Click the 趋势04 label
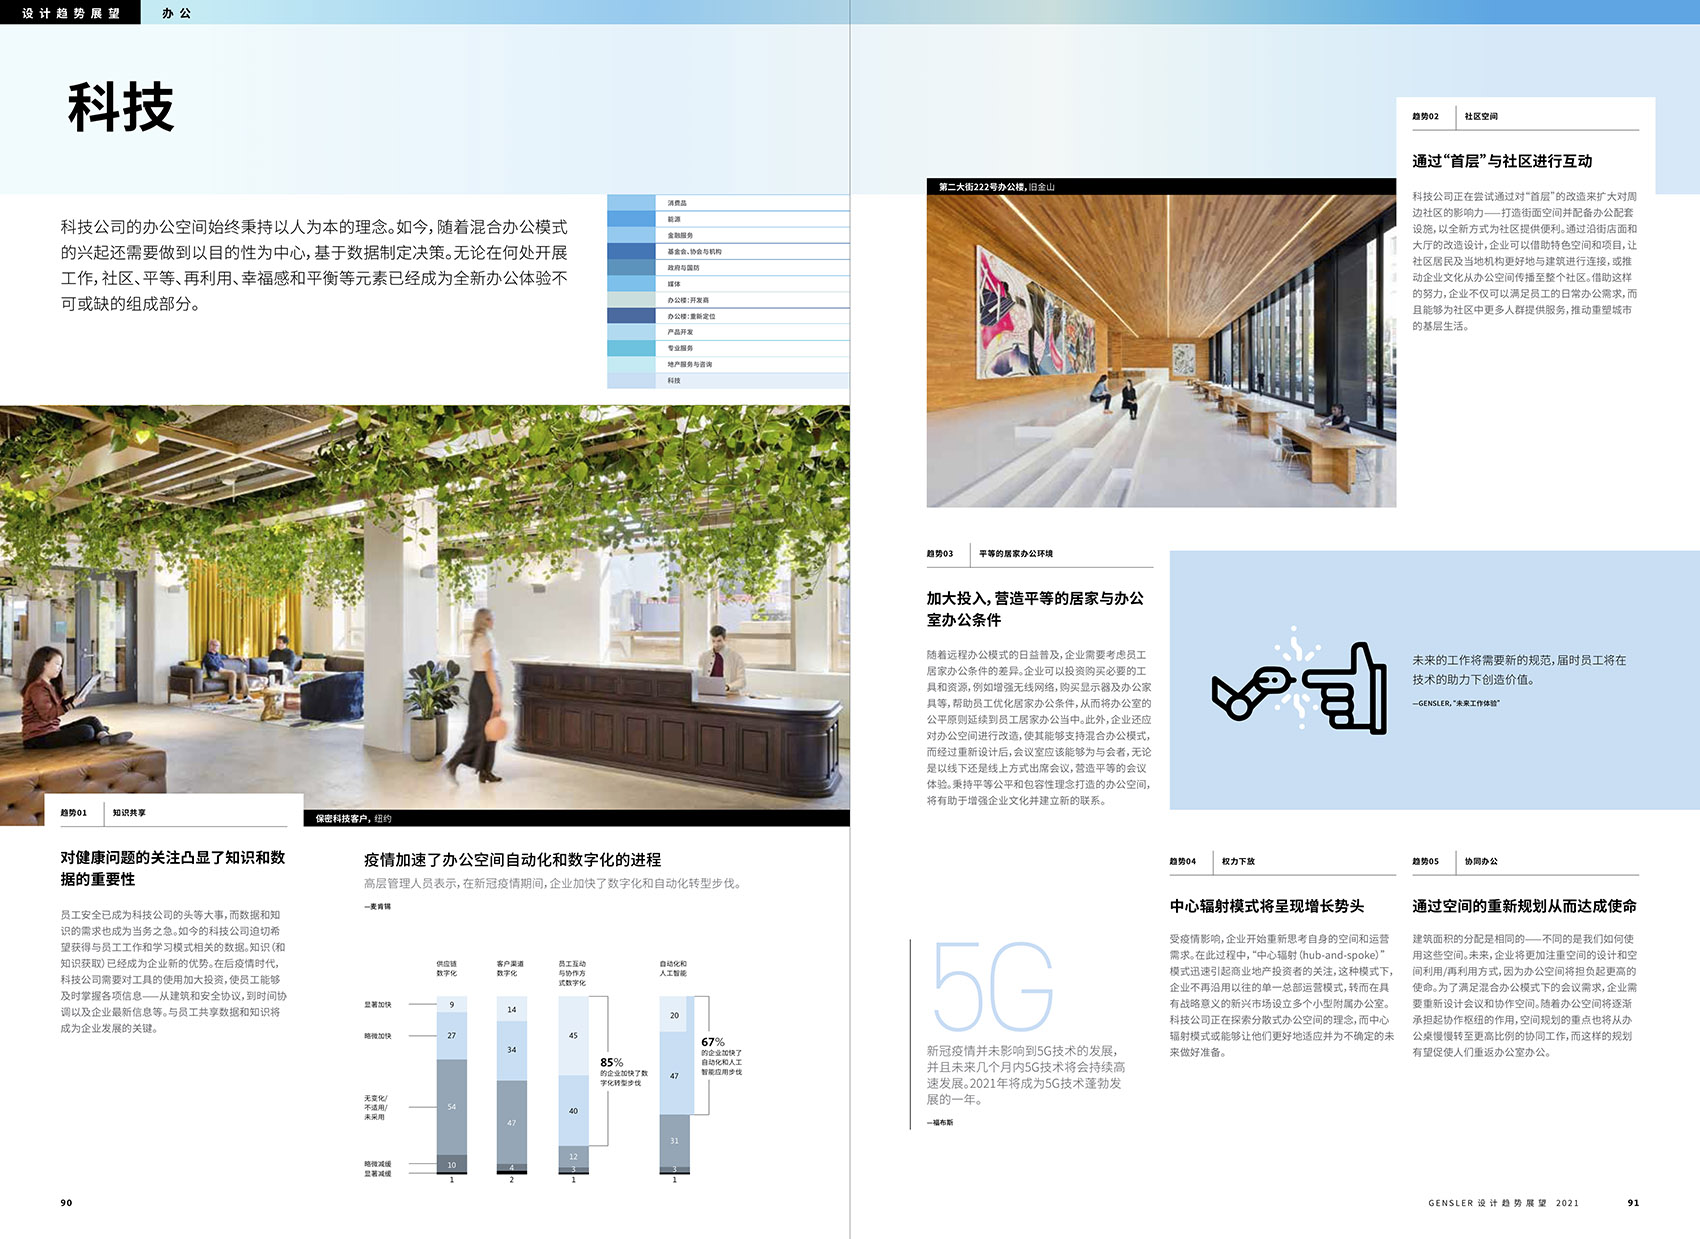The width and height of the screenshot is (1700, 1239). point(1182,861)
